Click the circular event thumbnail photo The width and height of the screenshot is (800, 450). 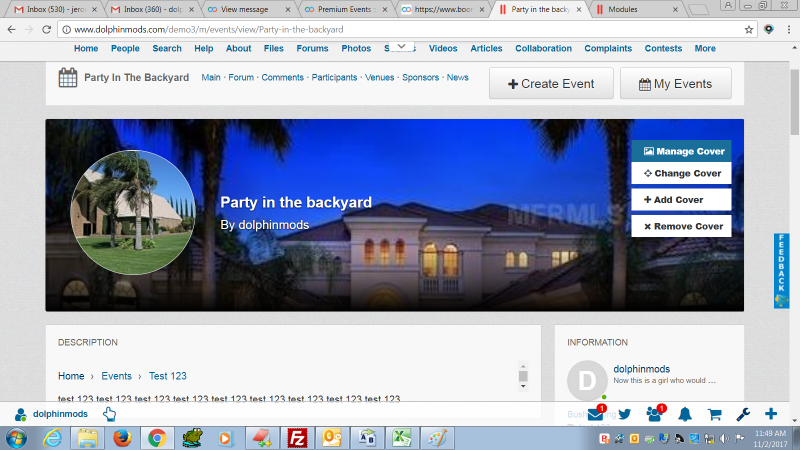coord(133,212)
